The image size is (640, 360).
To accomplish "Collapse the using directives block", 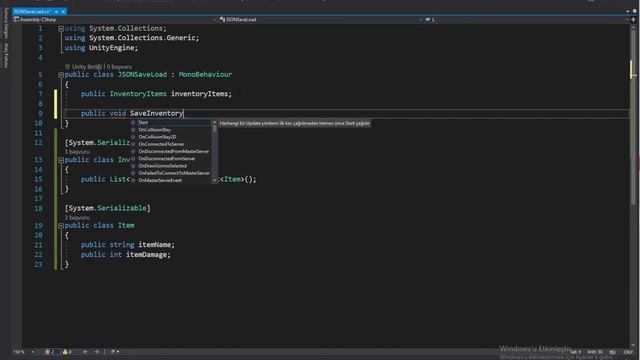I will point(61,29).
